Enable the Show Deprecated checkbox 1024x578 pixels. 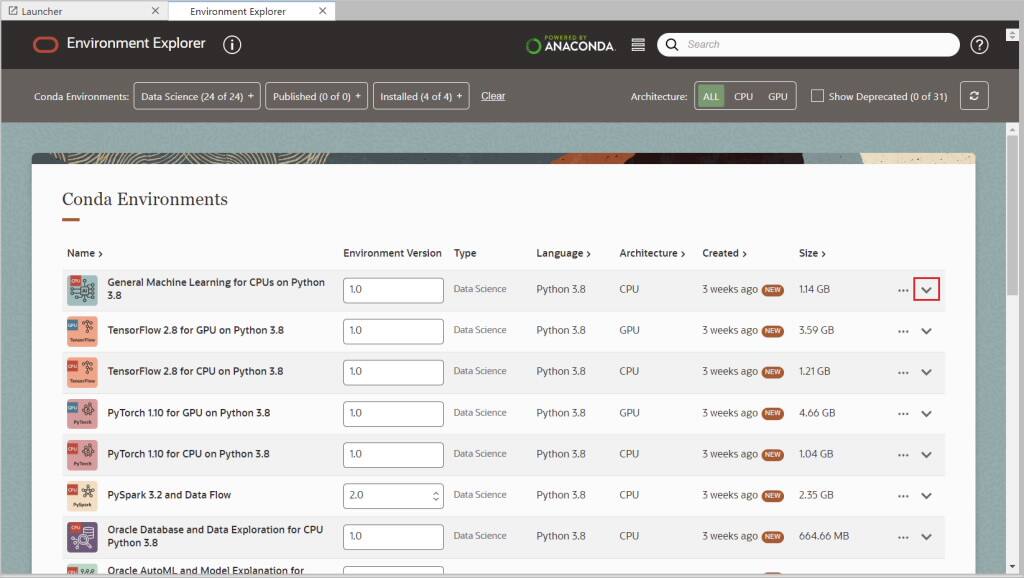tap(817, 95)
